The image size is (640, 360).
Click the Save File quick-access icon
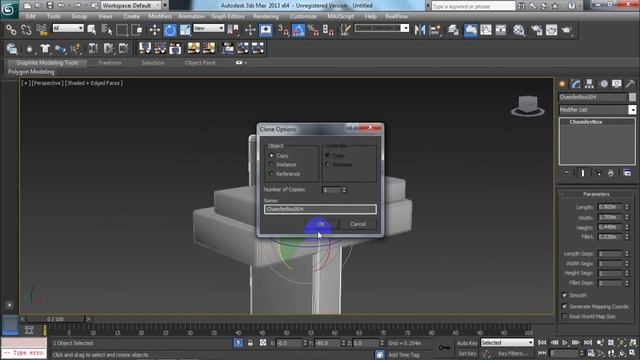[50, 5]
